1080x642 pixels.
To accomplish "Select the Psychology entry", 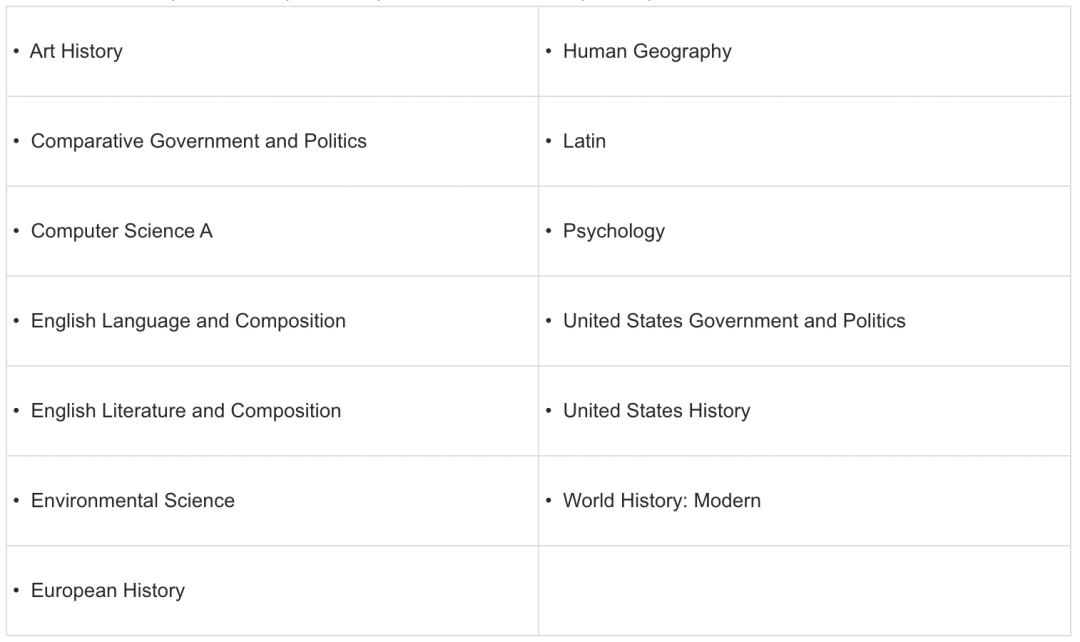I will pos(614,231).
